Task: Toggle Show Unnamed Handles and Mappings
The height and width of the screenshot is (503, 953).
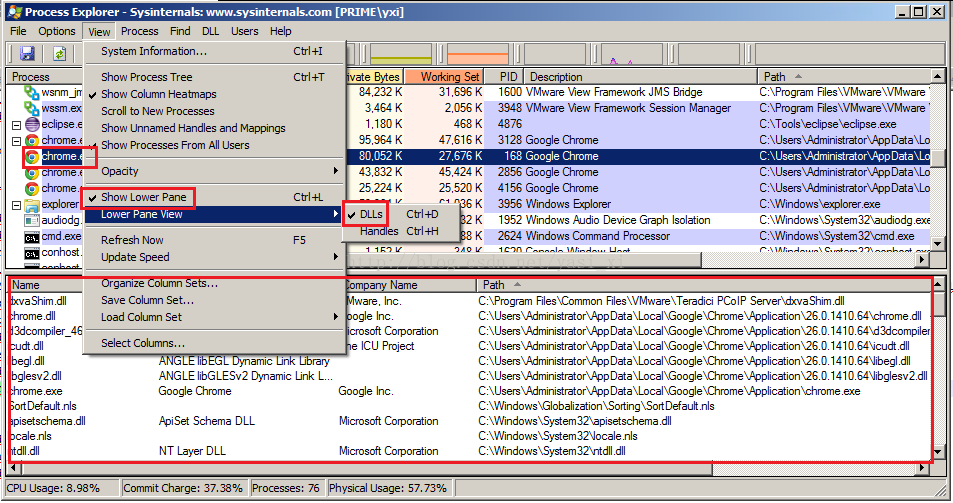Action: [213, 128]
